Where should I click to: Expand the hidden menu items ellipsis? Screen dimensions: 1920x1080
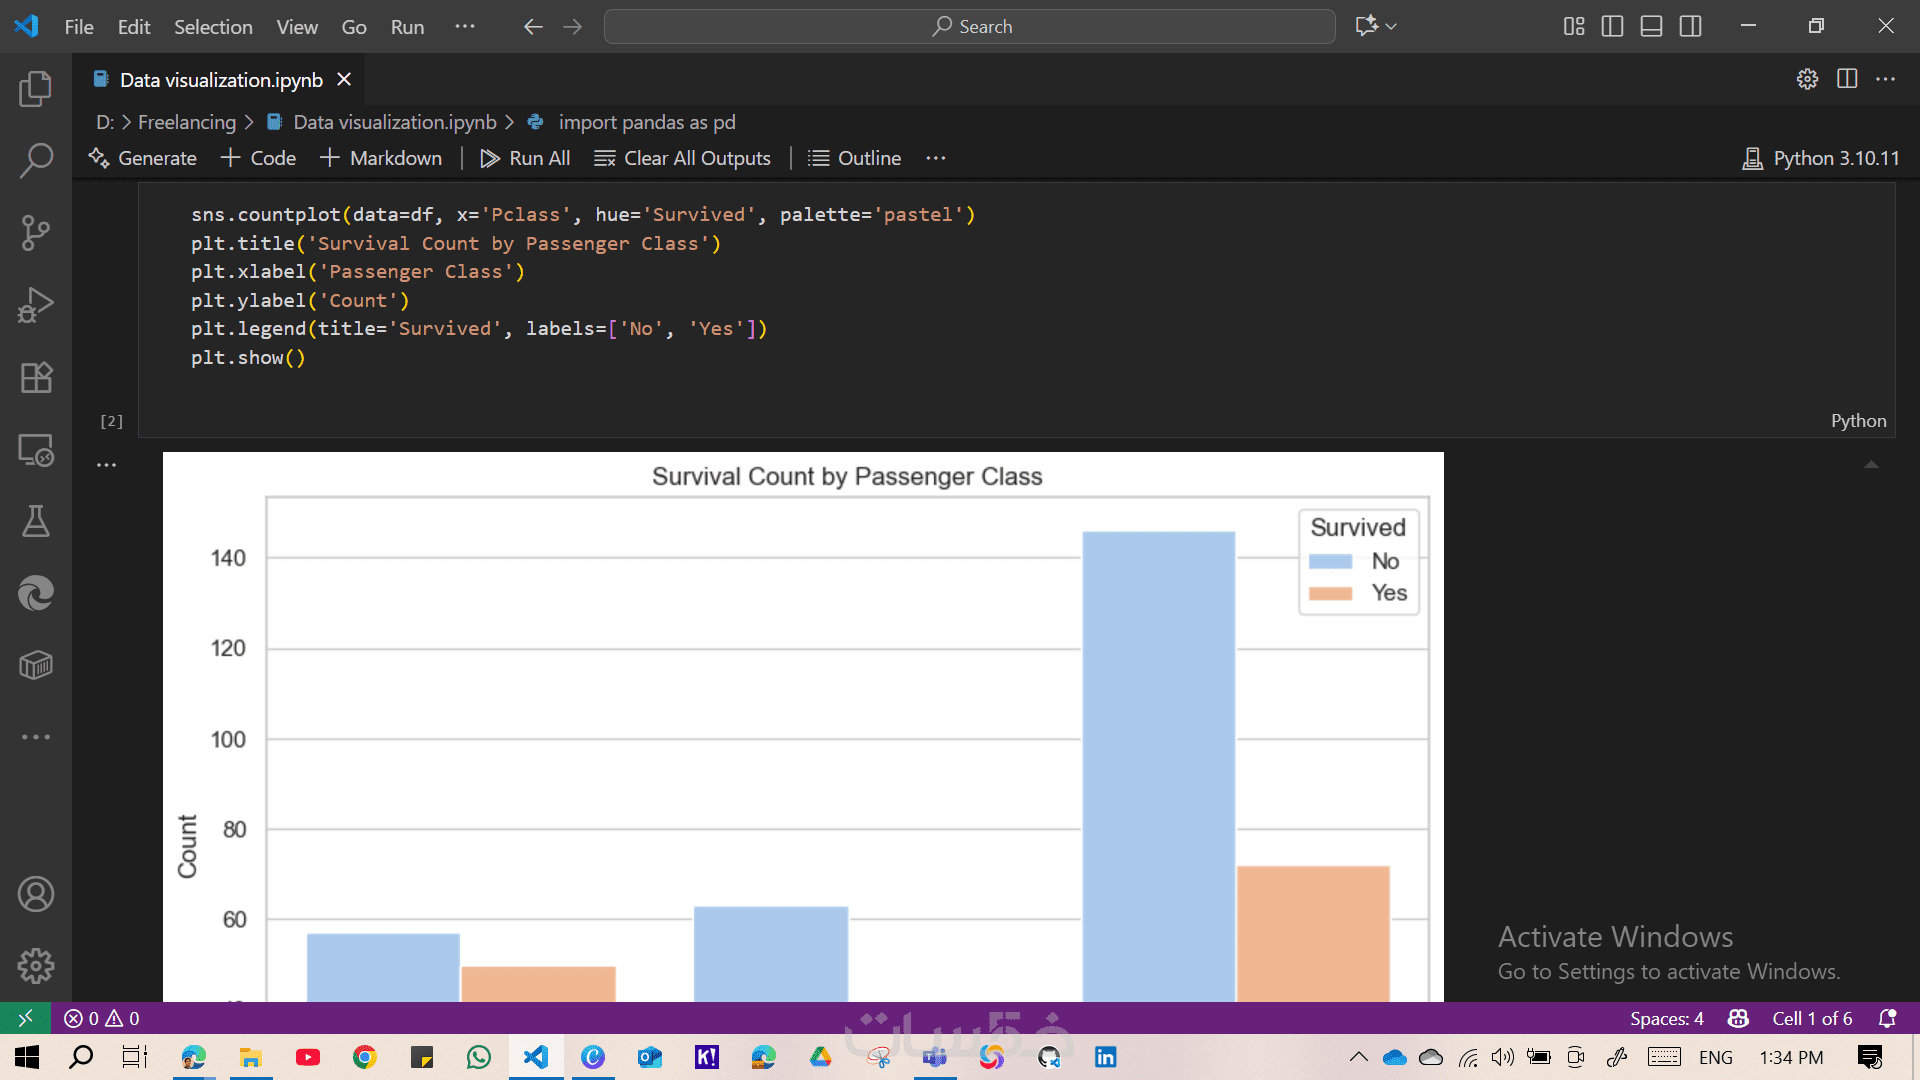pos(464,27)
